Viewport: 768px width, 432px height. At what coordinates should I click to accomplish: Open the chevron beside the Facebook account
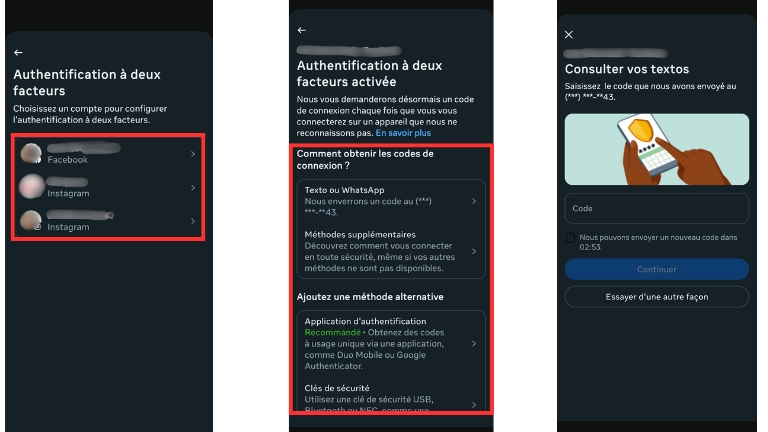tap(192, 154)
